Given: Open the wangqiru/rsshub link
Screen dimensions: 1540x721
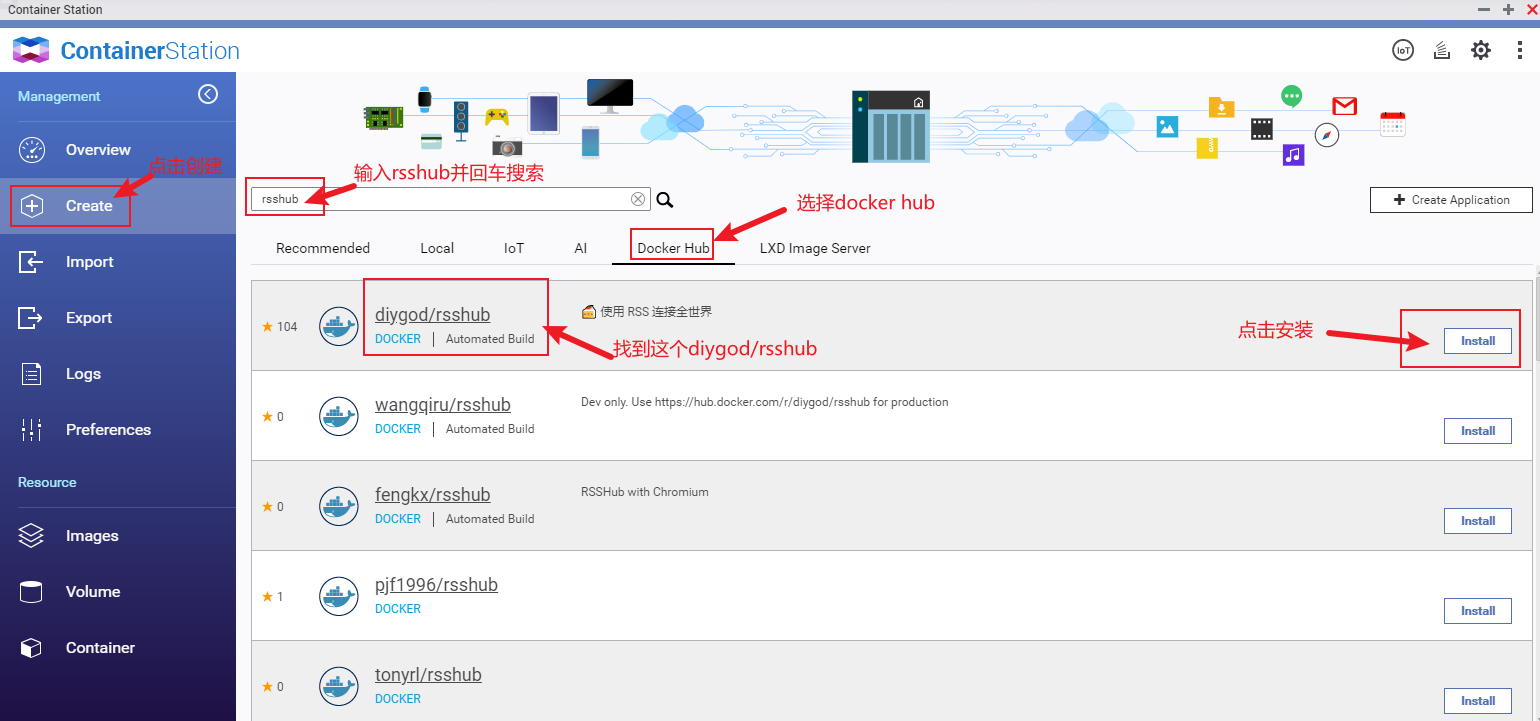Looking at the screenshot, I should [443, 405].
